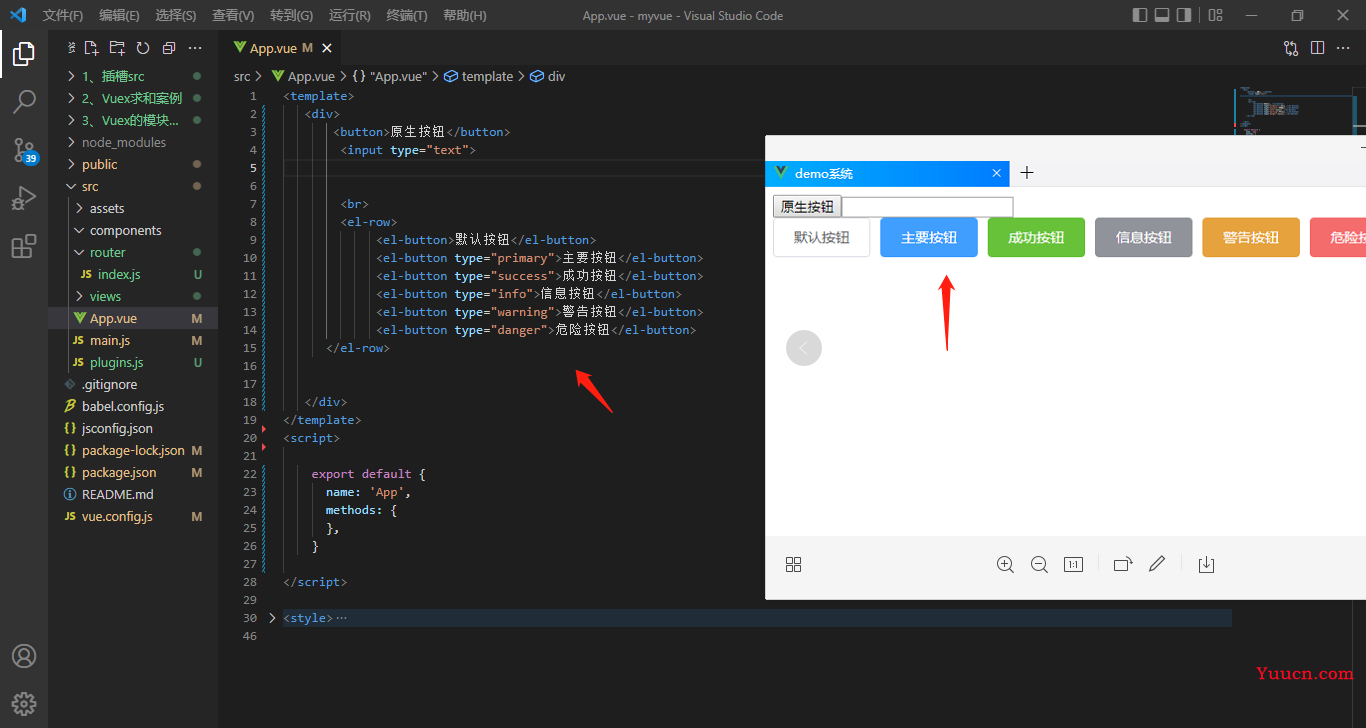This screenshot has width=1366, height=728.
Task: Edit image with pencil icon
Action: click(1157, 565)
